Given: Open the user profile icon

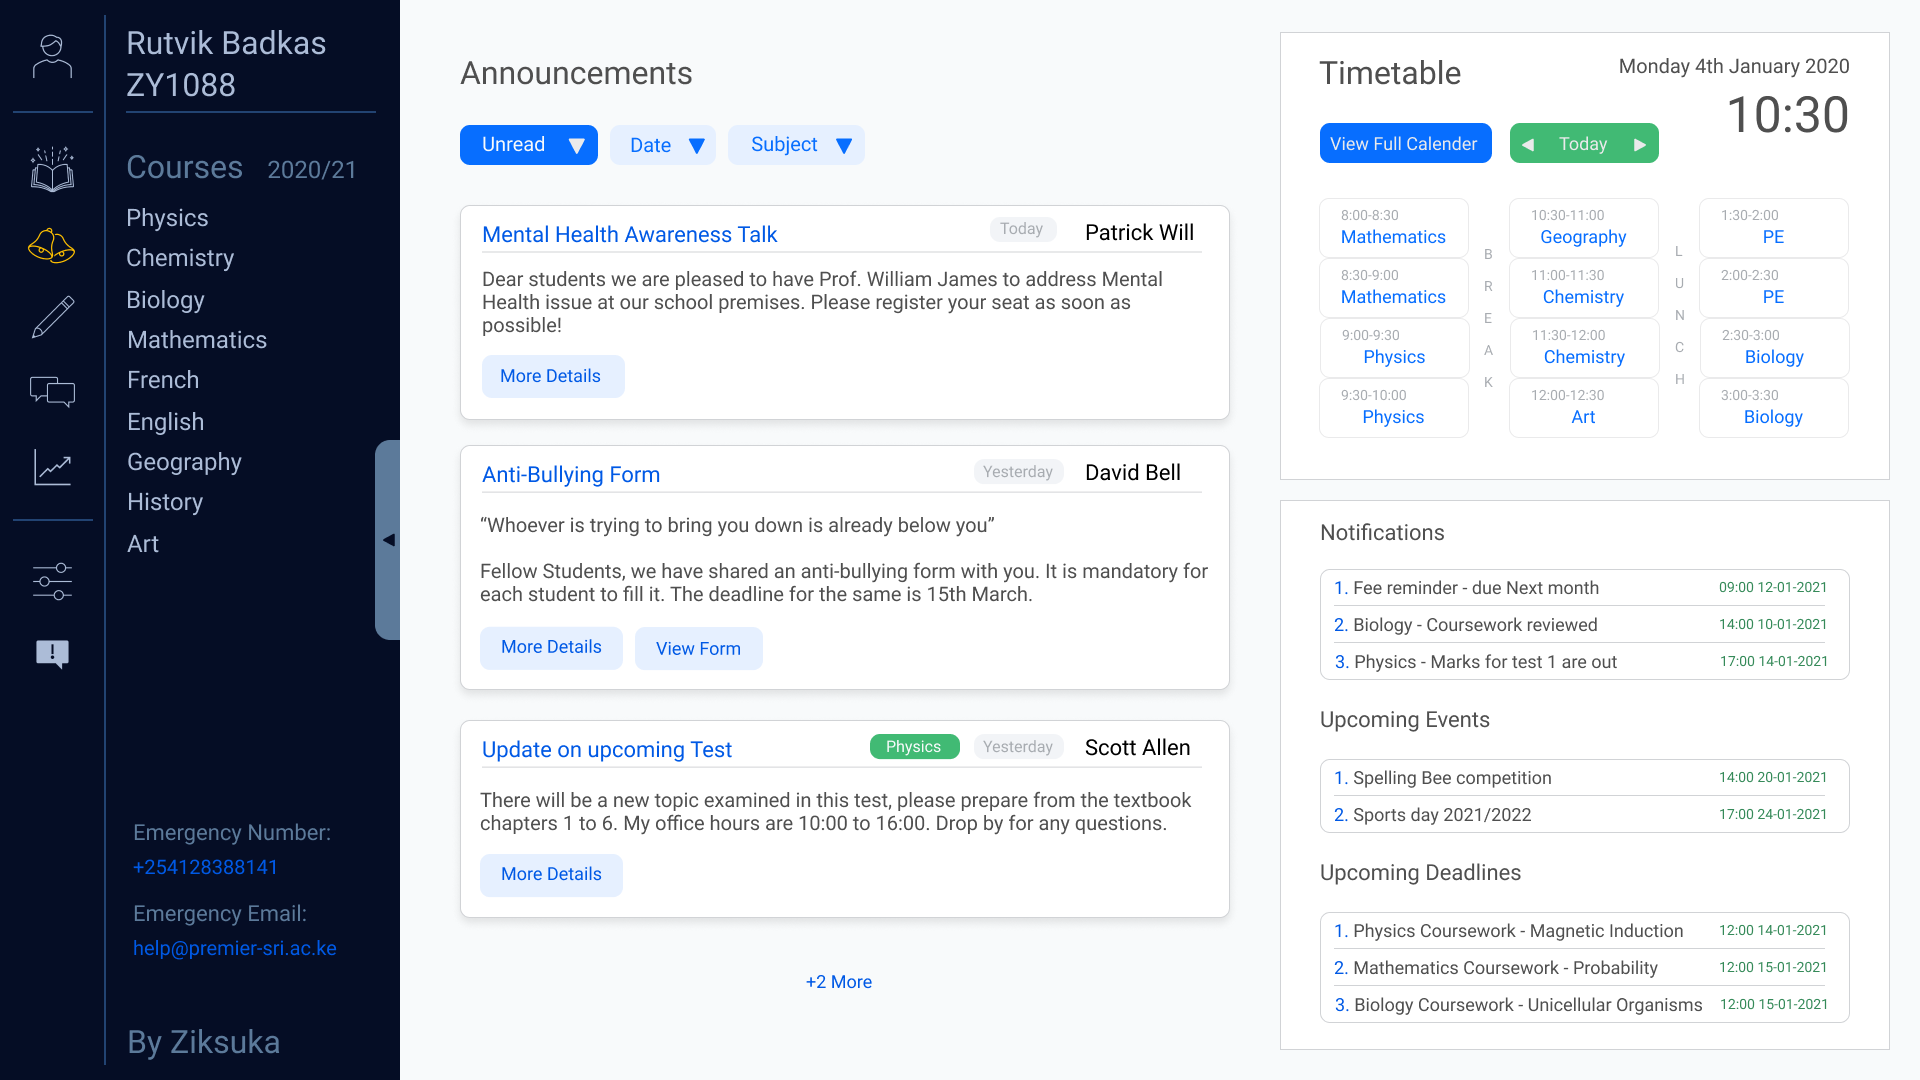Looking at the screenshot, I should pos(52,57).
